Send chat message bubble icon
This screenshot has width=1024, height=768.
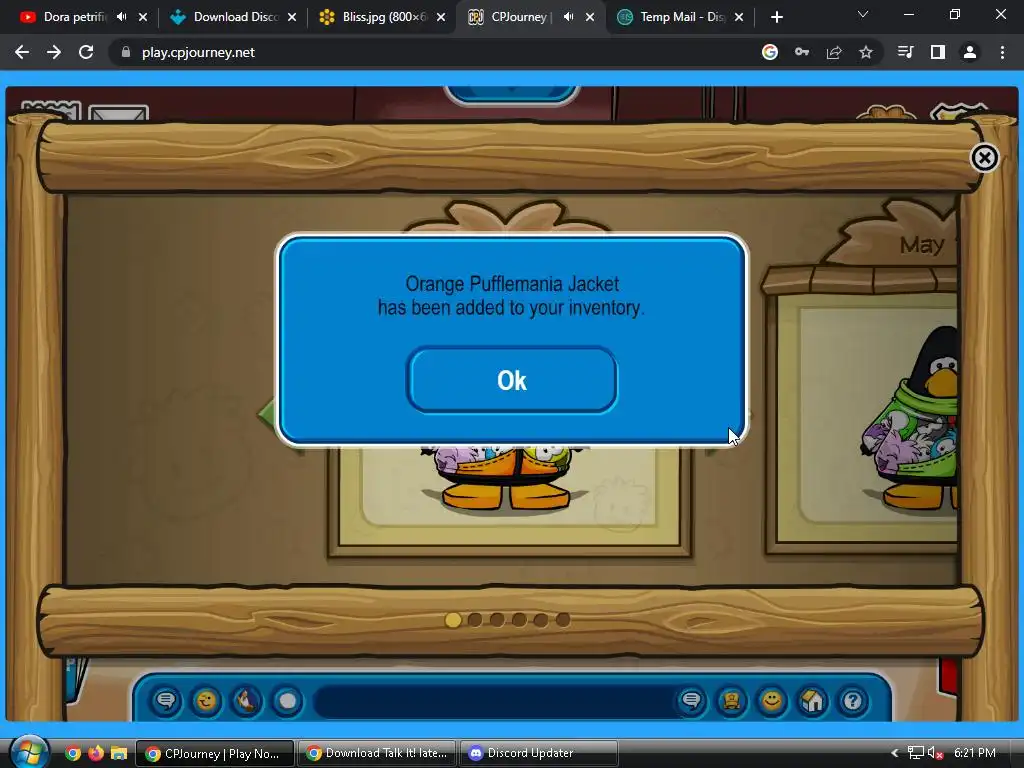tap(691, 701)
